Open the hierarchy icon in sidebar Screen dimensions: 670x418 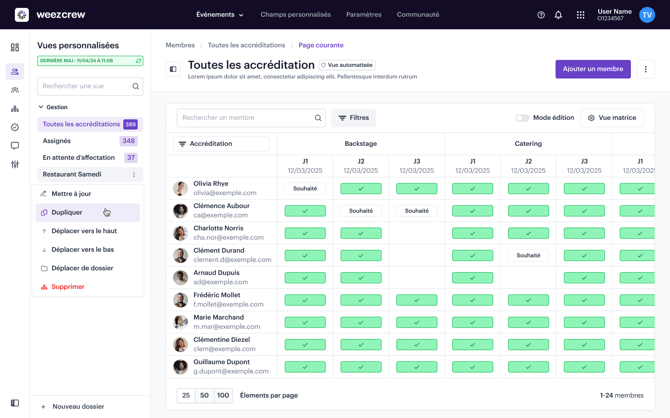pos(15,109)
